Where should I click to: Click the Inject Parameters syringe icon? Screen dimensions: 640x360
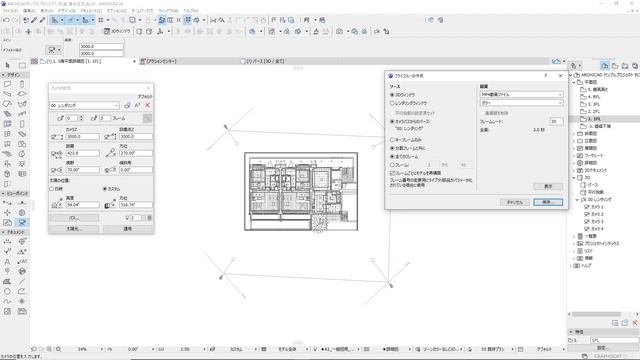pyautogui.click(x=42, y=20)
